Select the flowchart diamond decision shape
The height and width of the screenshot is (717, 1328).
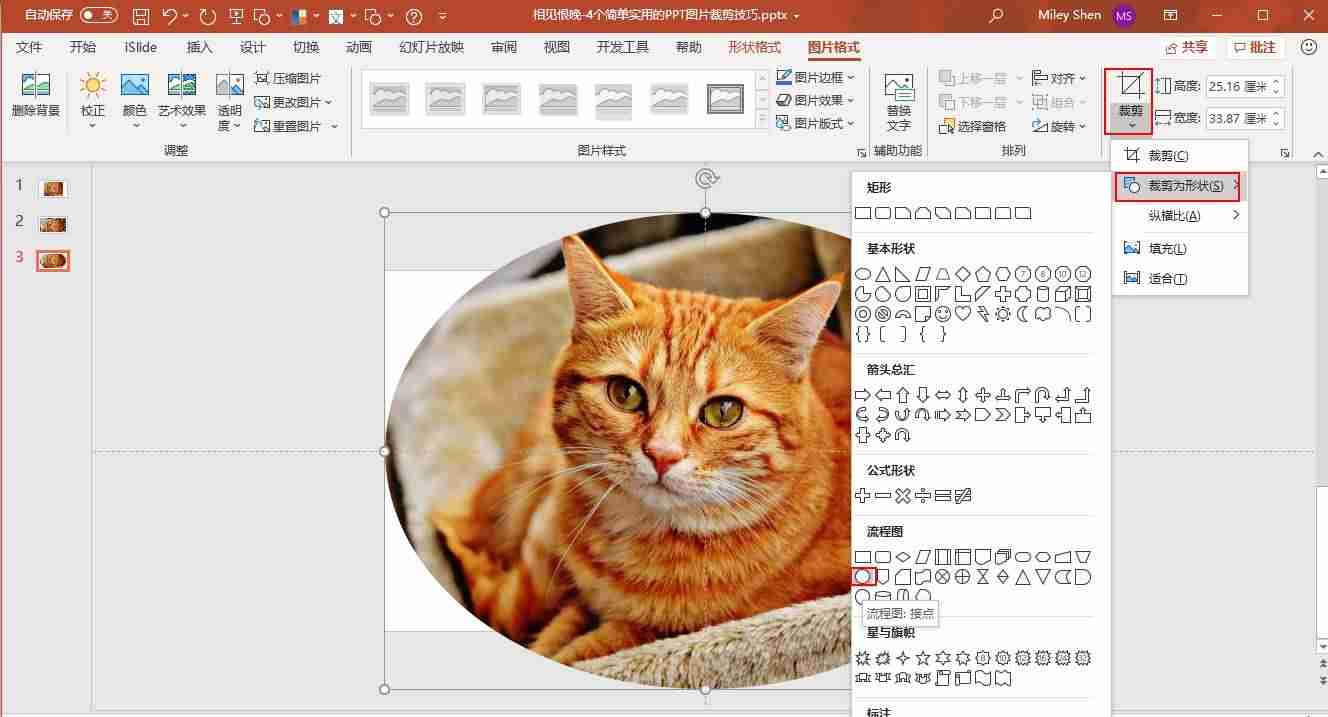[x=903, y=557]
